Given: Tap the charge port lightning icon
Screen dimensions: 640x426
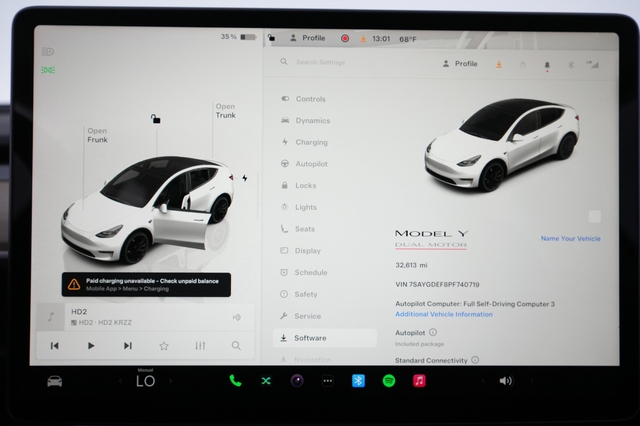Looking at the screenshot, I should click(x=244, y=178).
